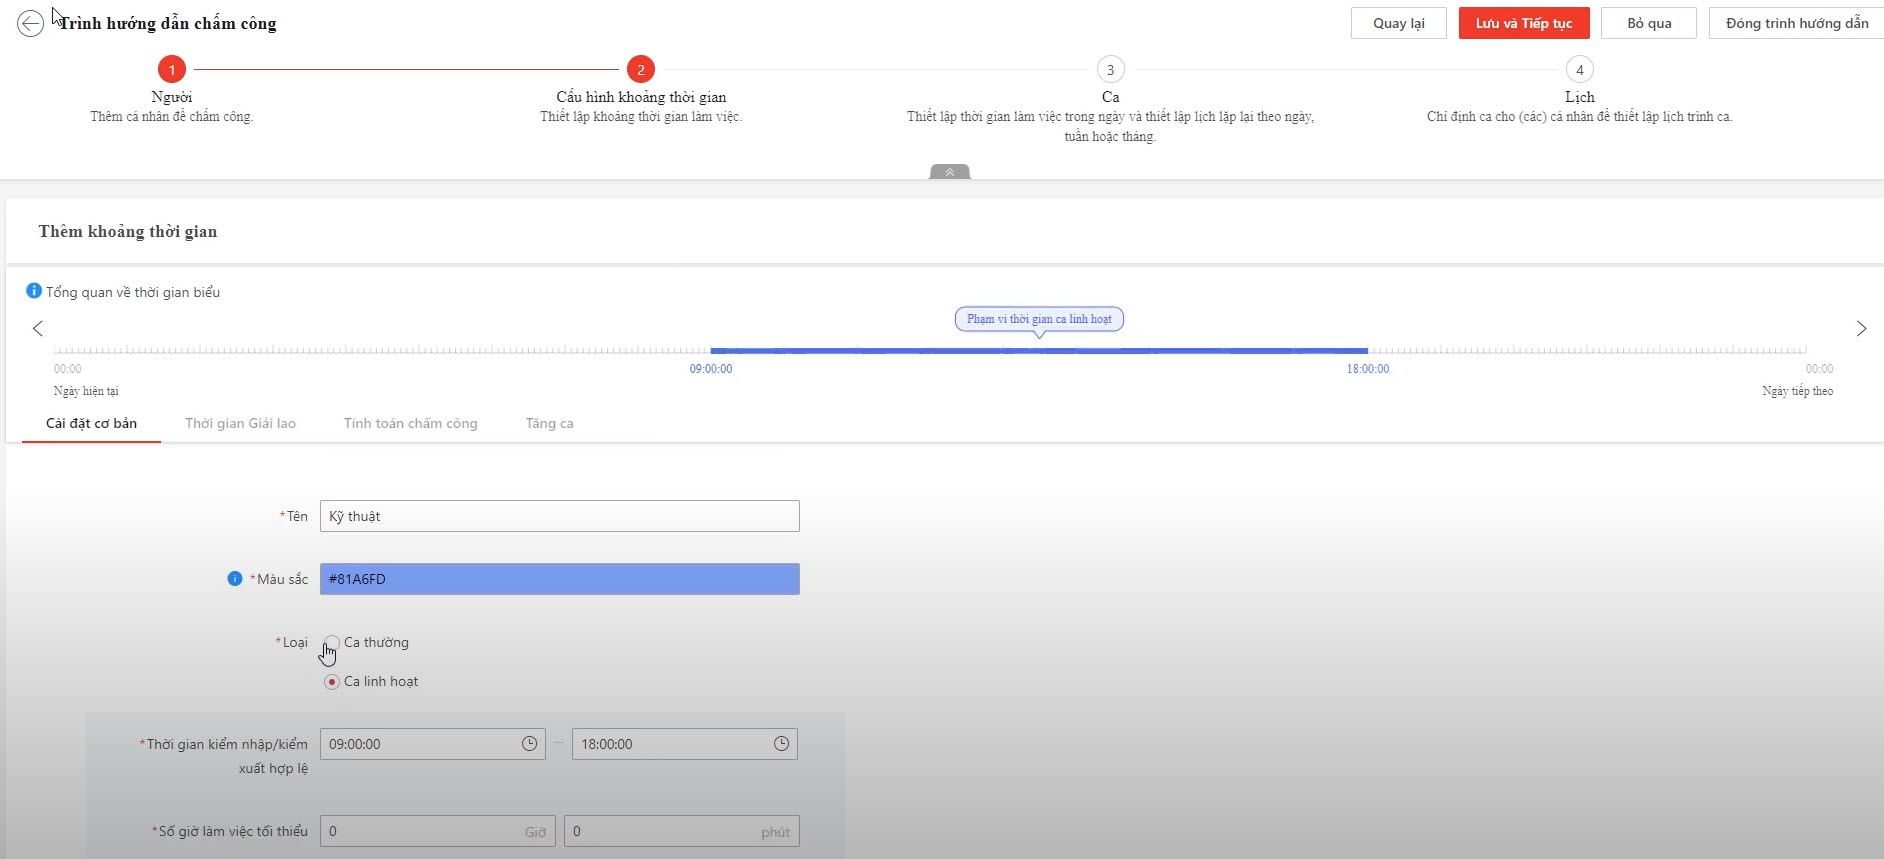The width and height of the screenshot is (1884, 859).
Task: Click the Tên input field with Kỹ thuật
Action: pos(559,516)
